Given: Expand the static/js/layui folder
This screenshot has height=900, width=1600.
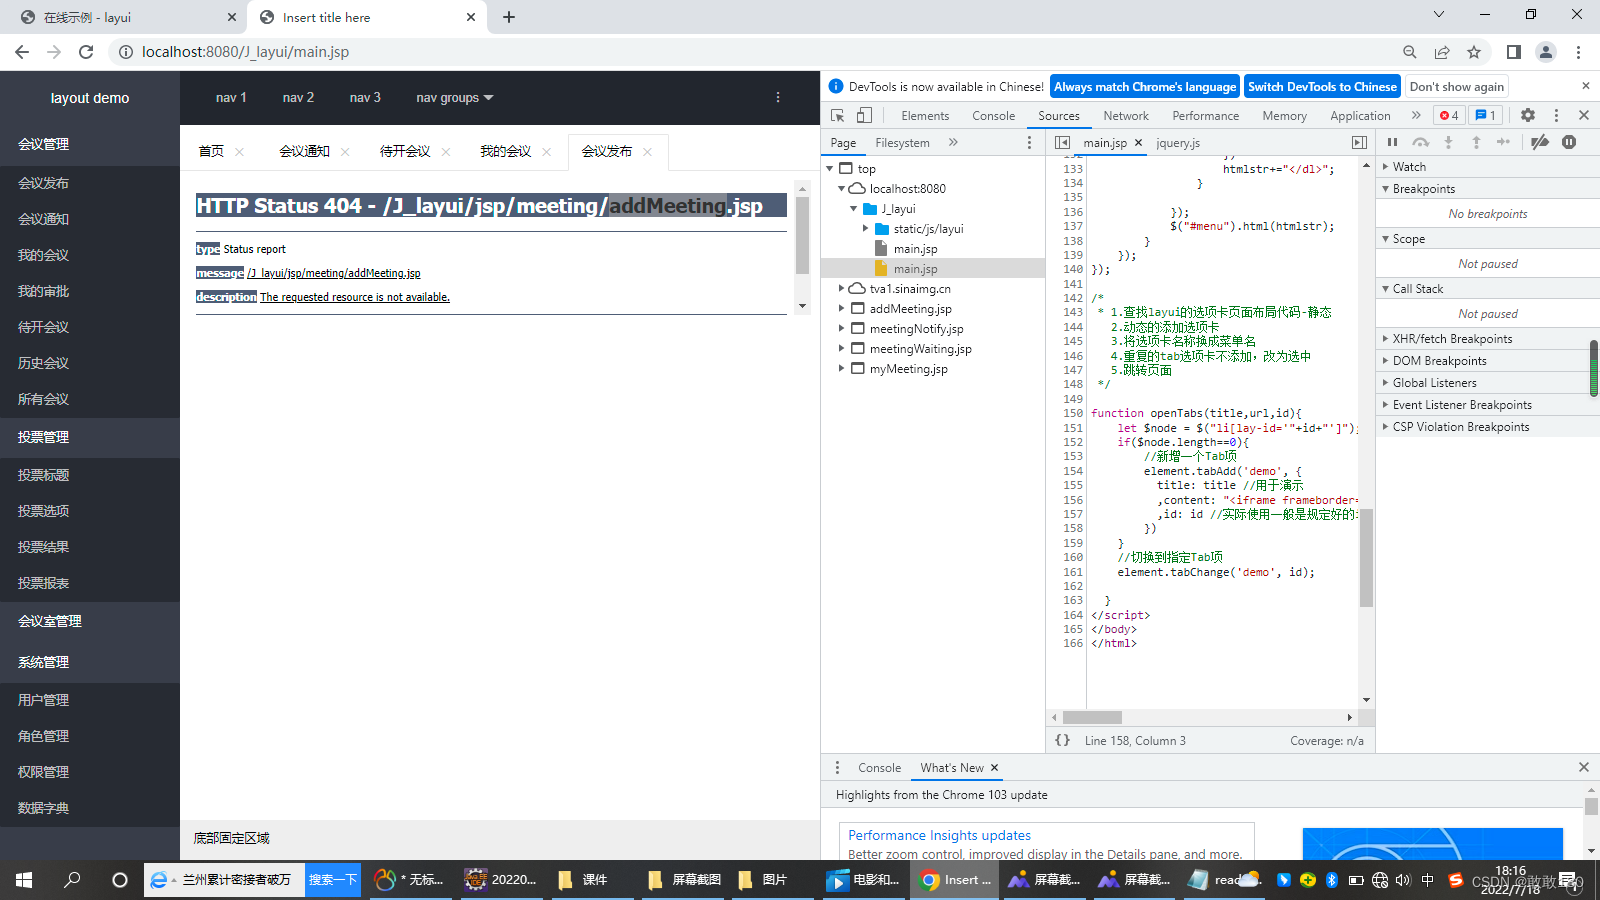Looking at the screenshot, I should pyautogui.click(x=866, y=229).
